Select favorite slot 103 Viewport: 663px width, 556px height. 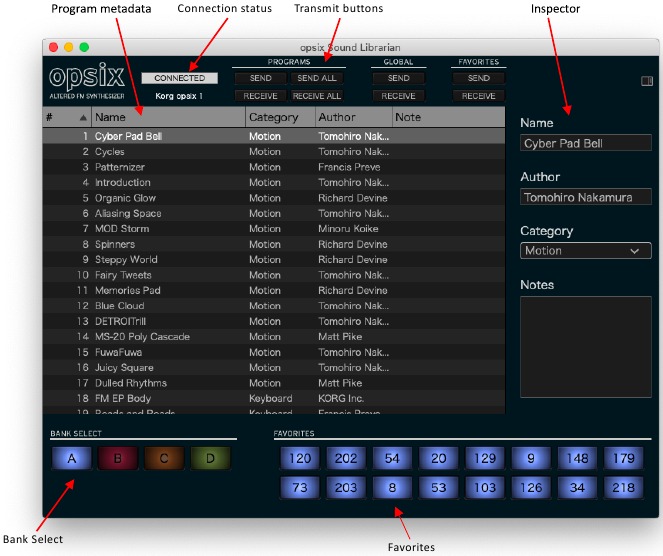(485, 488)
